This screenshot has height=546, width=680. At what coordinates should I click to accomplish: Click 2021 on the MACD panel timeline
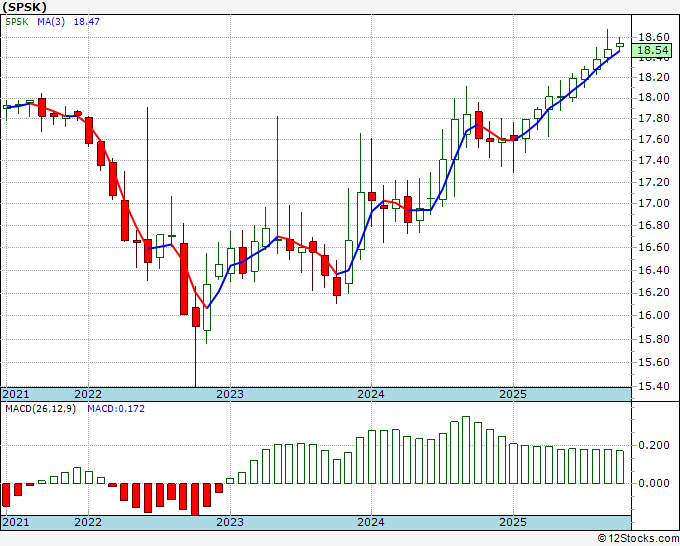pyautogui.click(x=16, y=522)
